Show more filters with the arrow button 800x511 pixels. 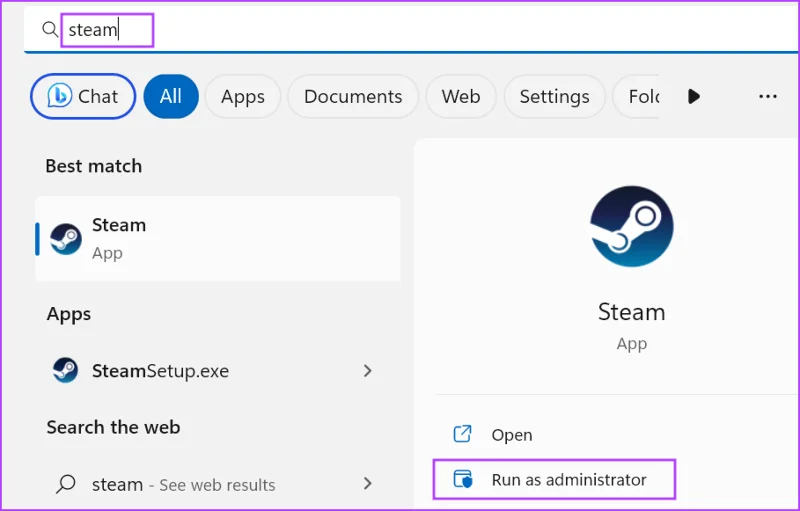tap(693, 96)
